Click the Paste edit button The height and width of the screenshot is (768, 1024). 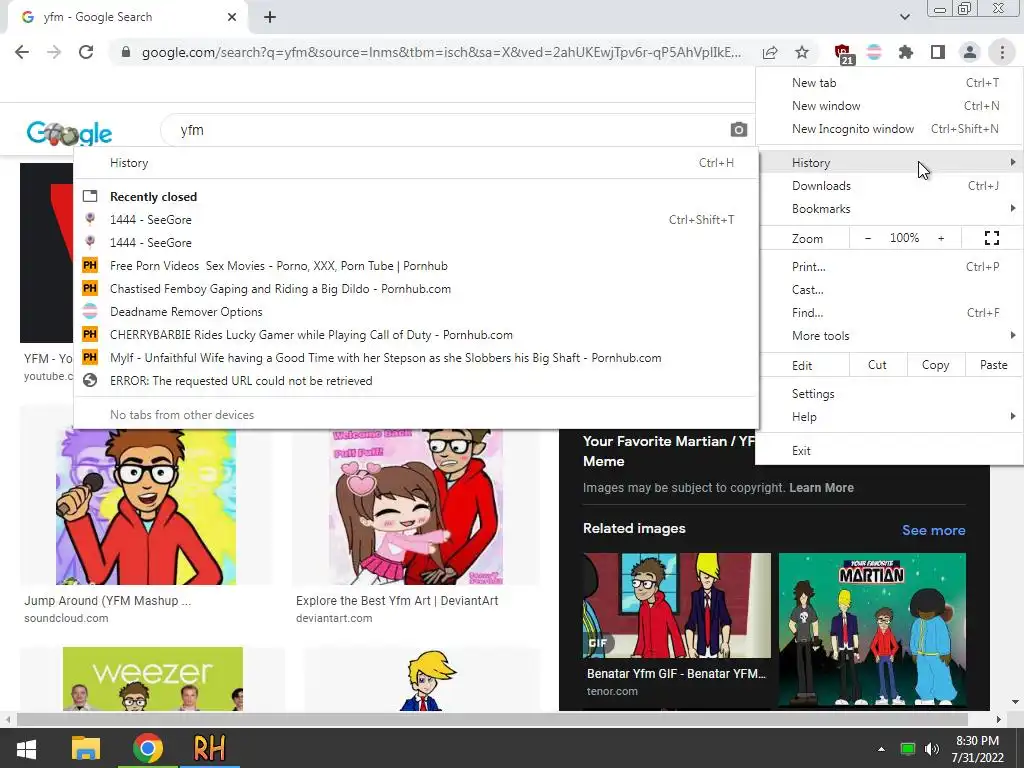(993, 365)
